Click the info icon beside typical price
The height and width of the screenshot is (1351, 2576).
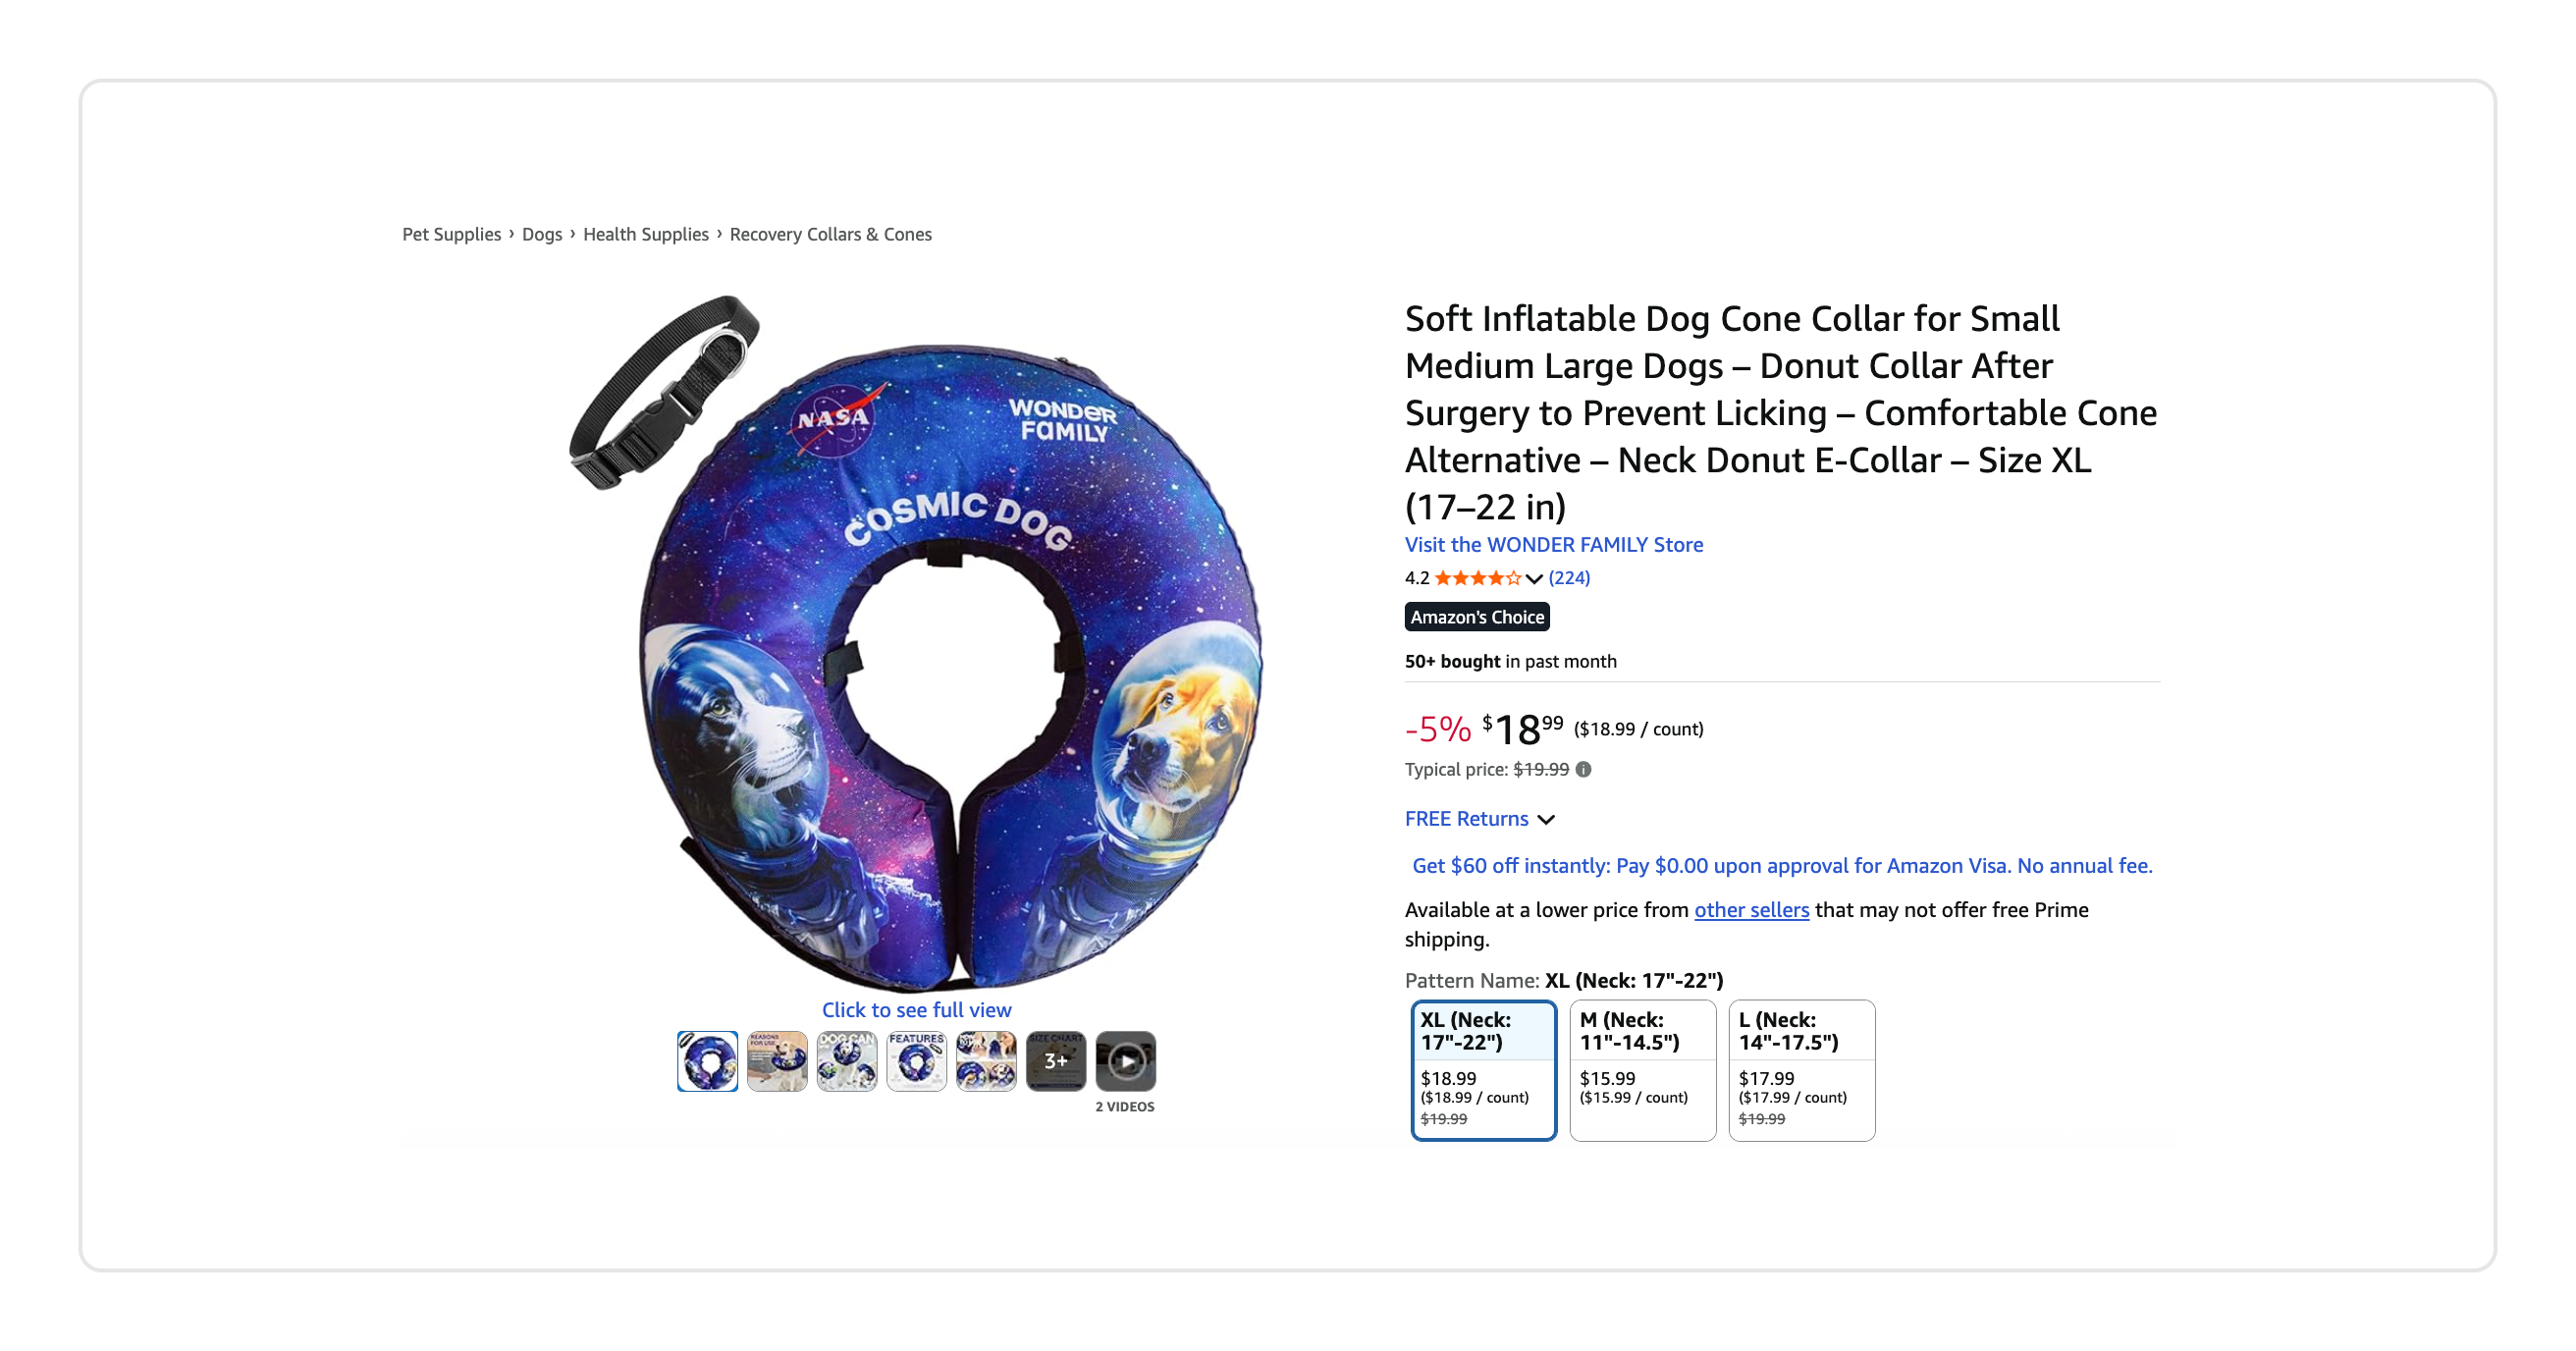click(1583, 769)
